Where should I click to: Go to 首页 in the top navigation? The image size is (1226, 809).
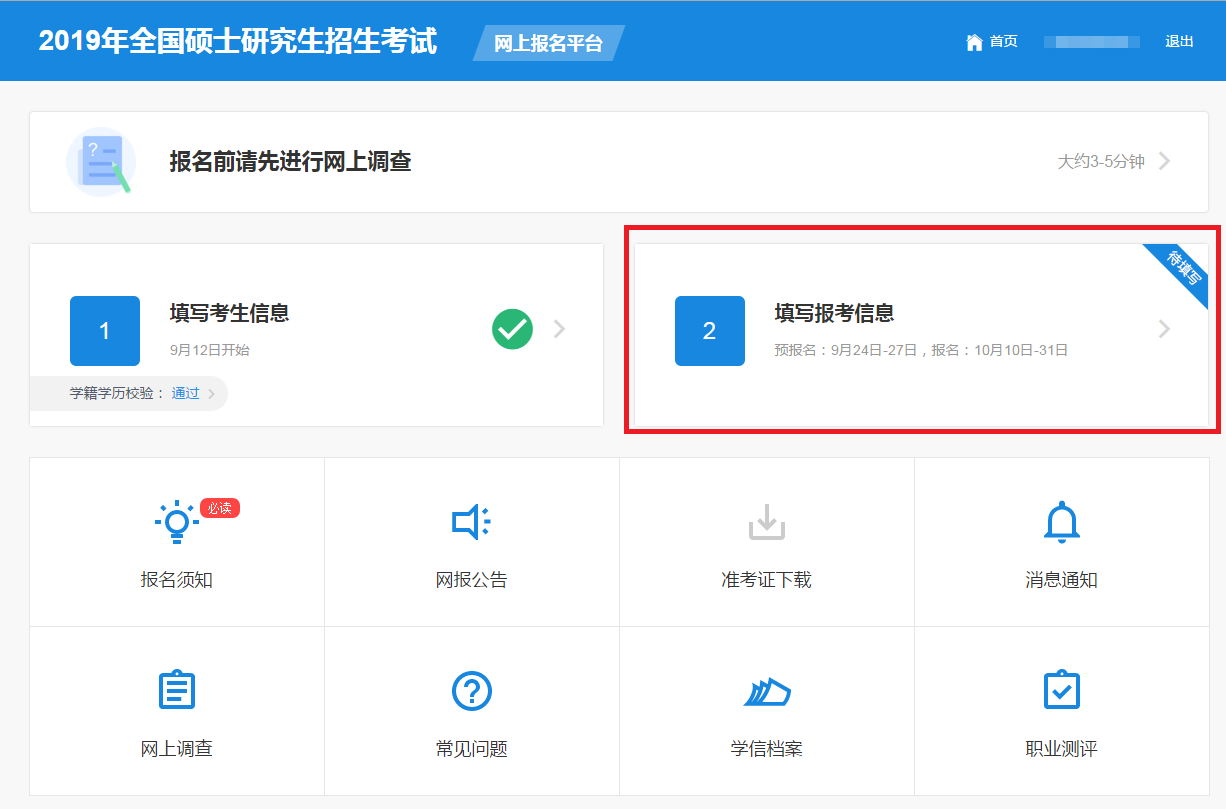[x=1003, y=42]
